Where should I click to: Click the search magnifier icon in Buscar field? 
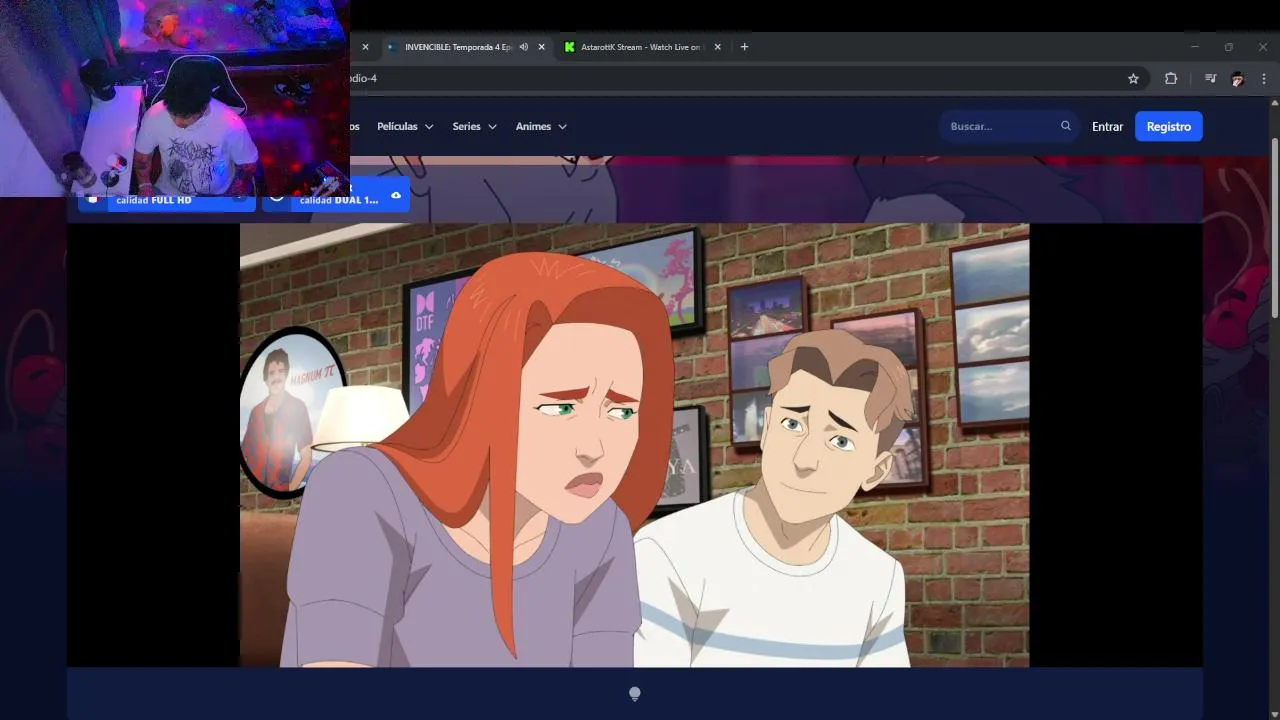pyautogui.click(x=1066, y=126)
